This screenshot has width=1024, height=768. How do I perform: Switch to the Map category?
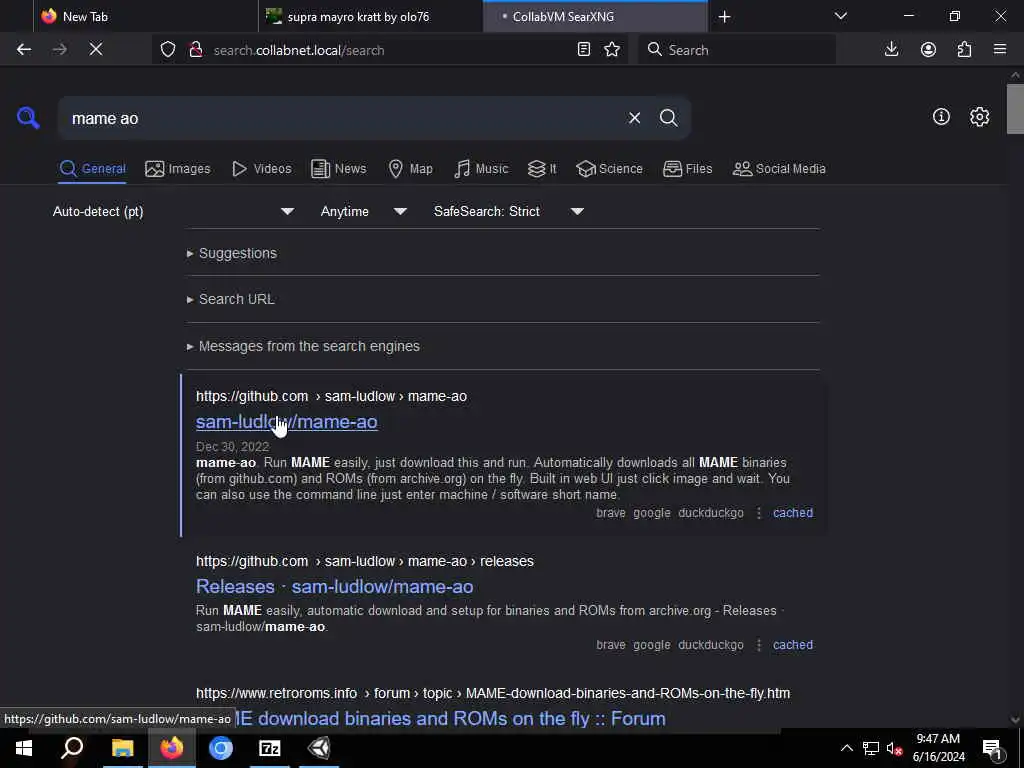click(410, 168)
